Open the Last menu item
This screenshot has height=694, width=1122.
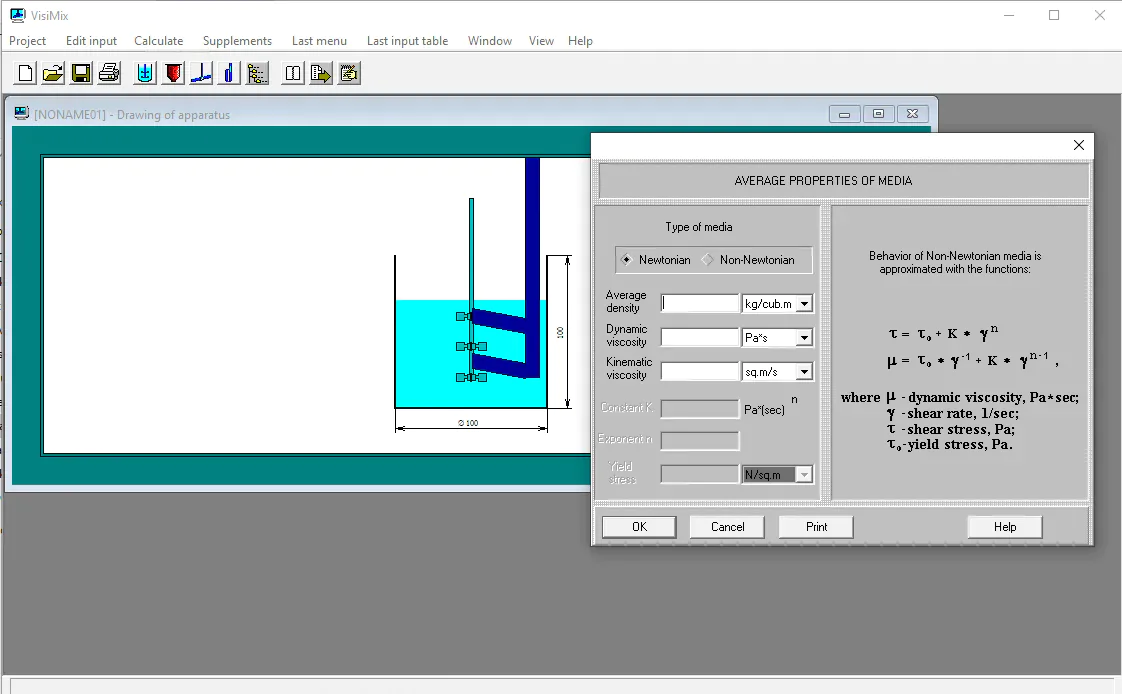point(319,41)
